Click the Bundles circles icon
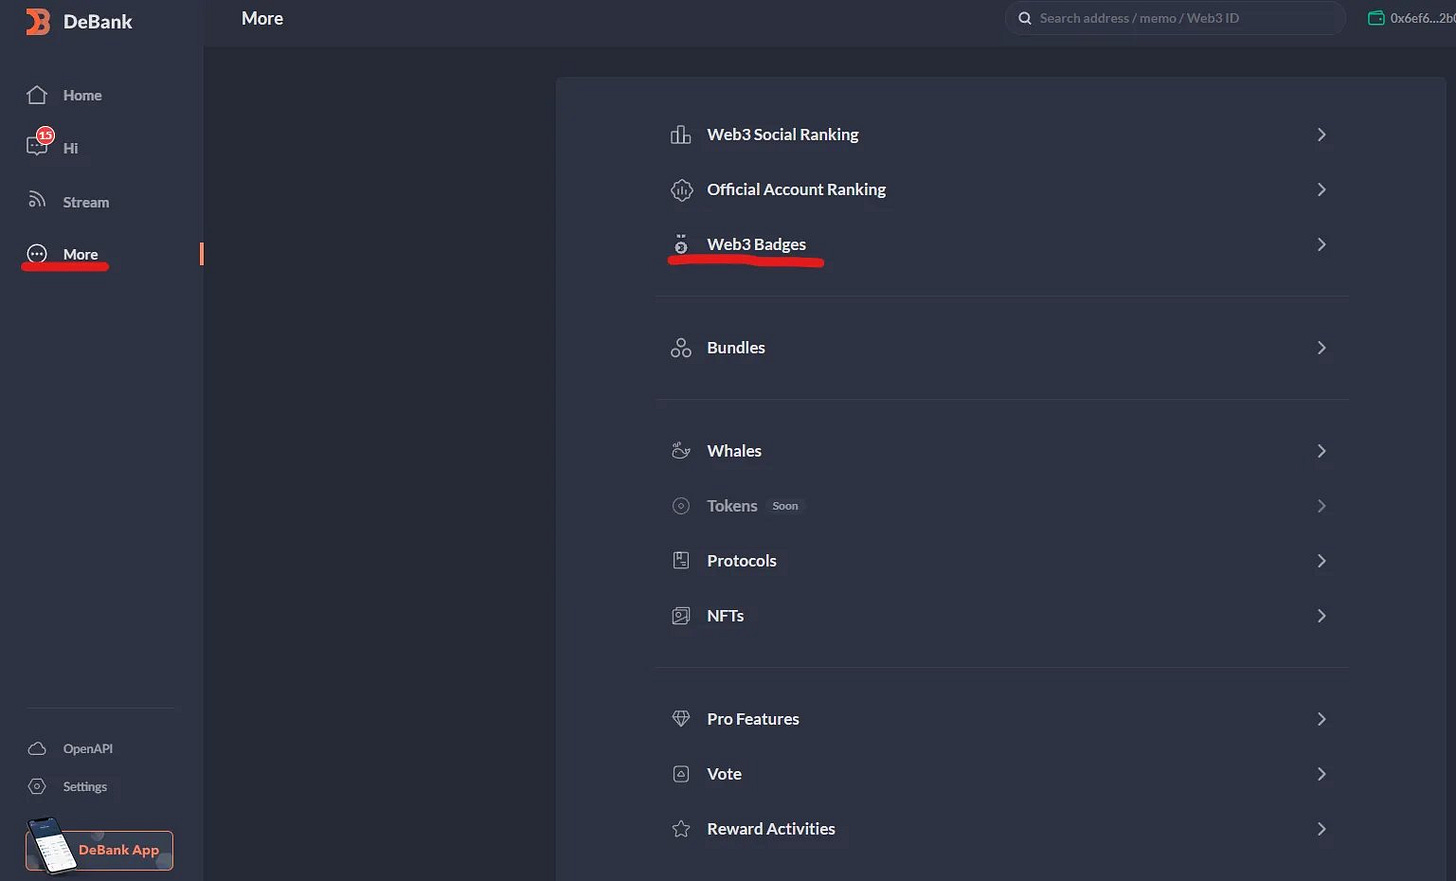 pyautogui.click(x=681, y=347)
